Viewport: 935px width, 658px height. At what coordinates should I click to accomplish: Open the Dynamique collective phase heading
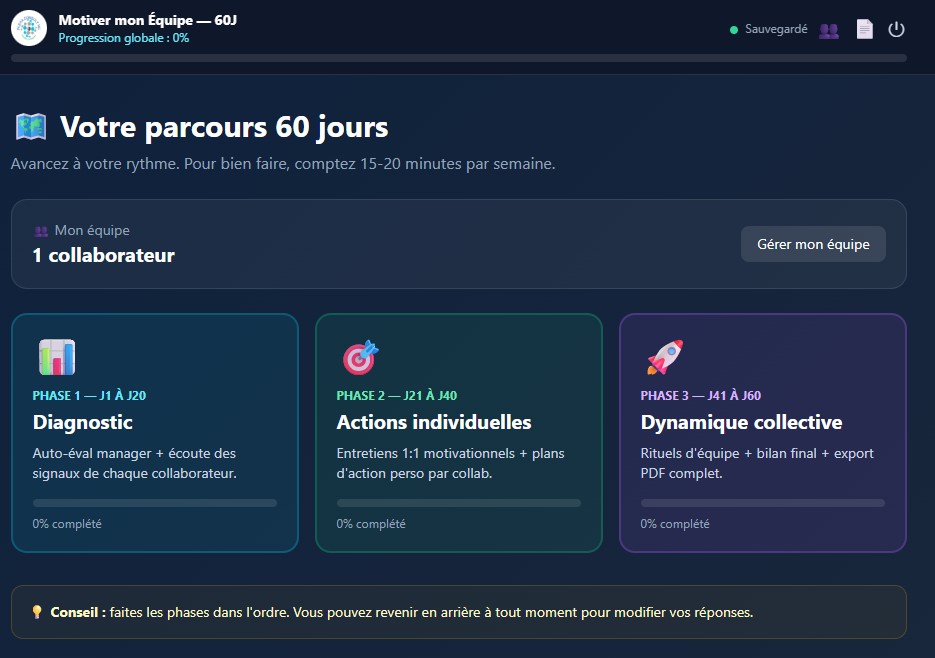(741, 422)
